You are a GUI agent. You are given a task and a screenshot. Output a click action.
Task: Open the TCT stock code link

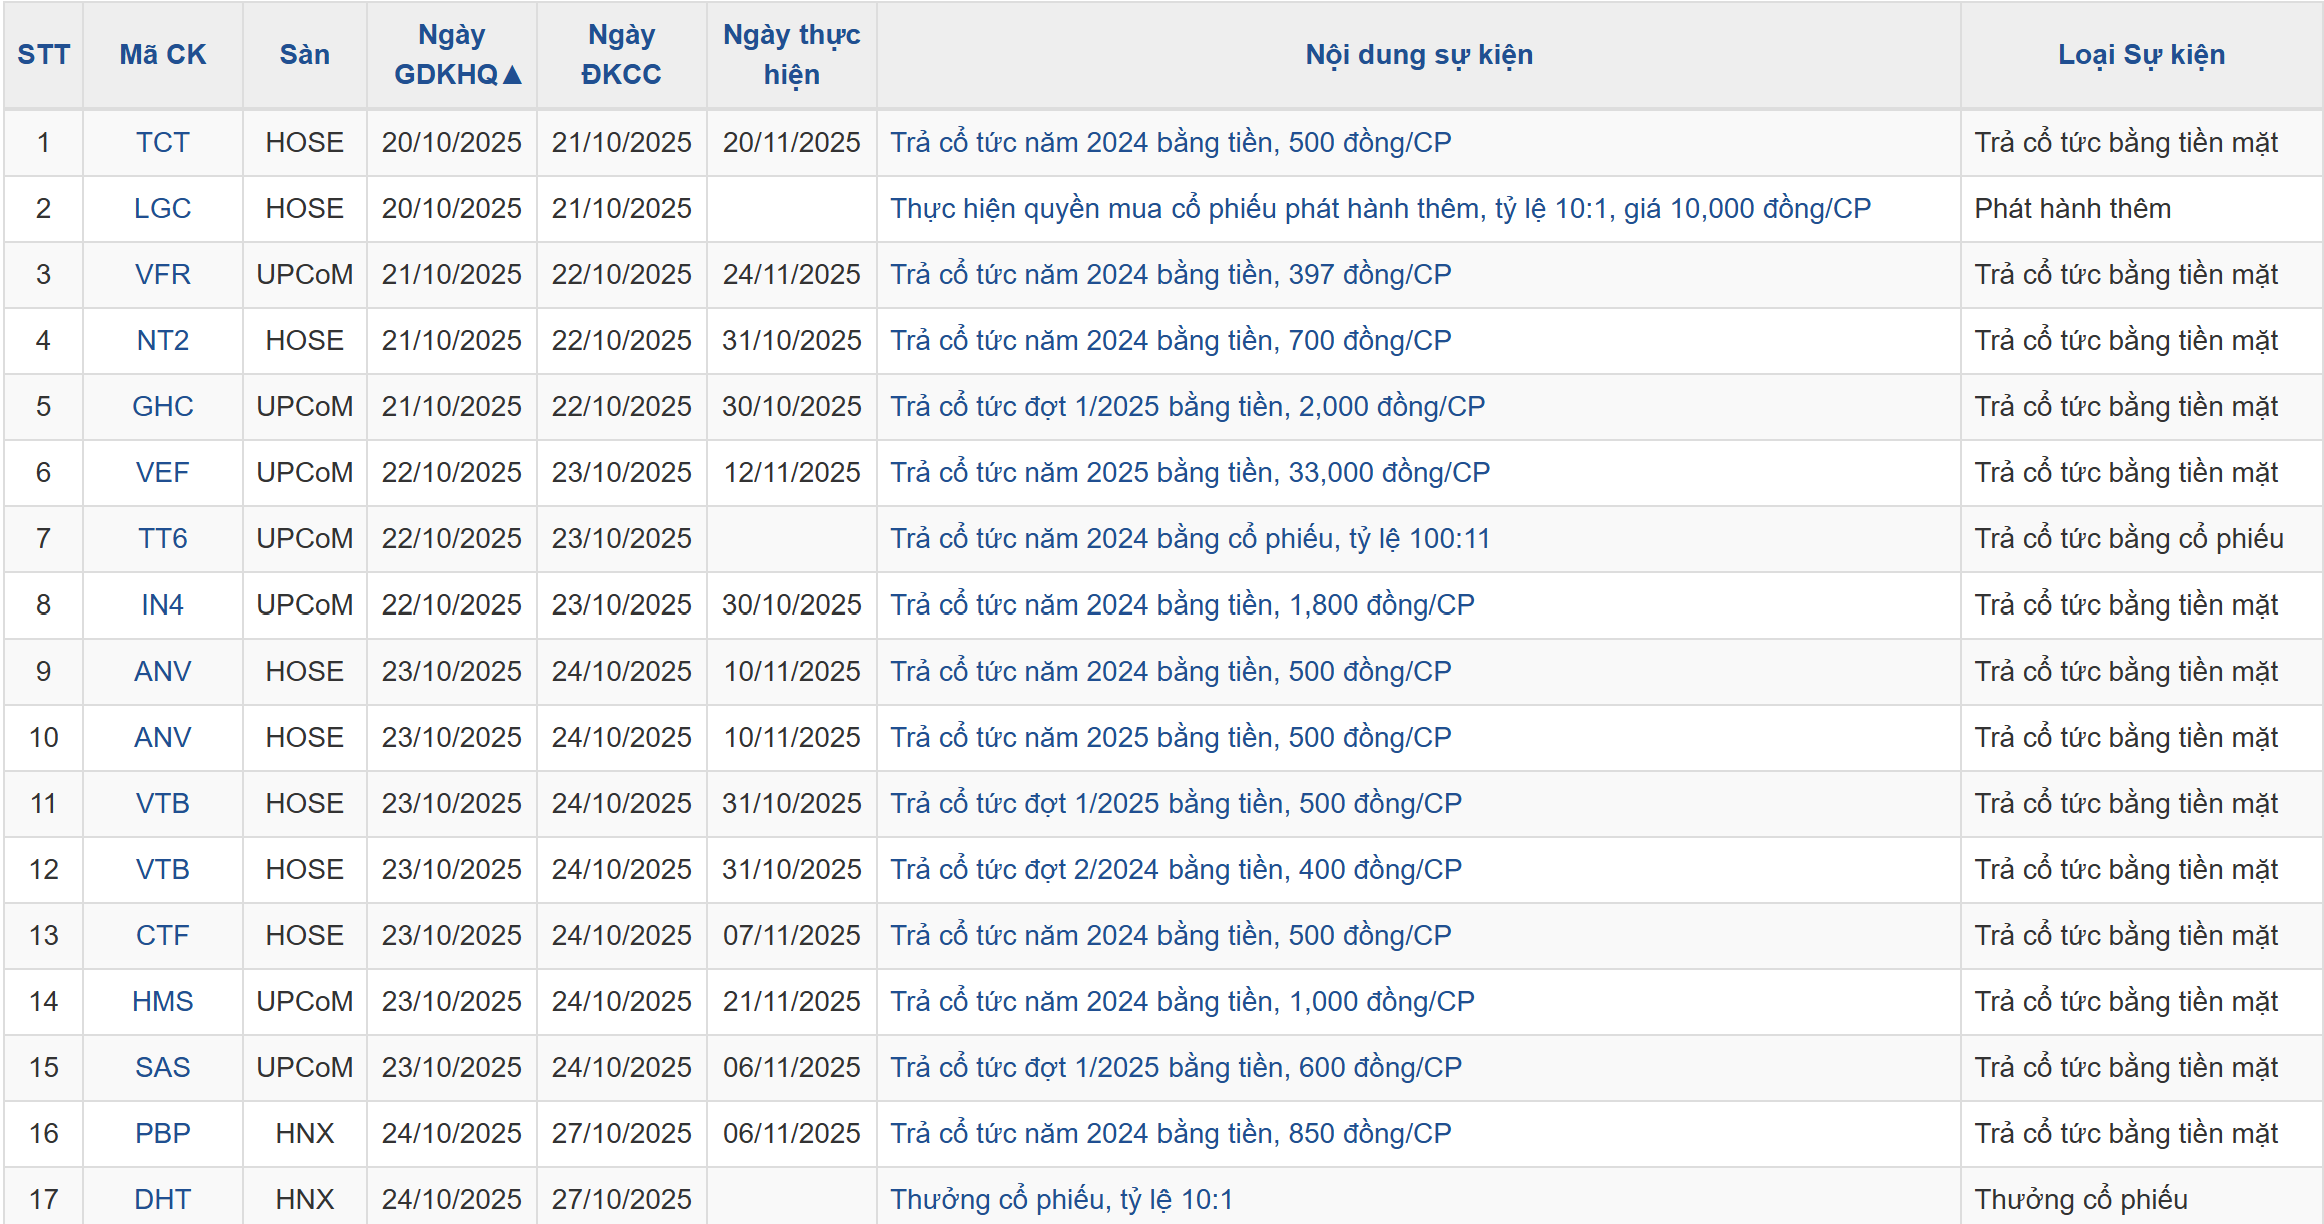point(162,142)
